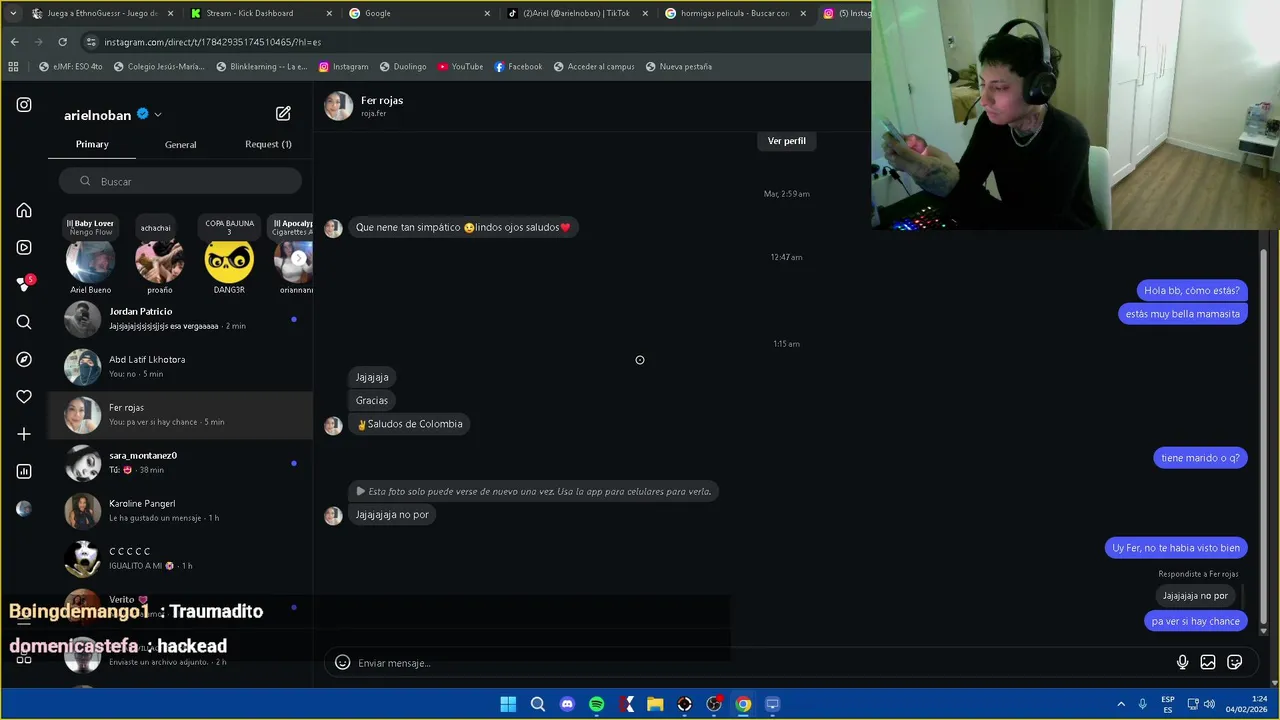Focus the Buscar search field
This screenshot has width=1280, height=720.
180,181
